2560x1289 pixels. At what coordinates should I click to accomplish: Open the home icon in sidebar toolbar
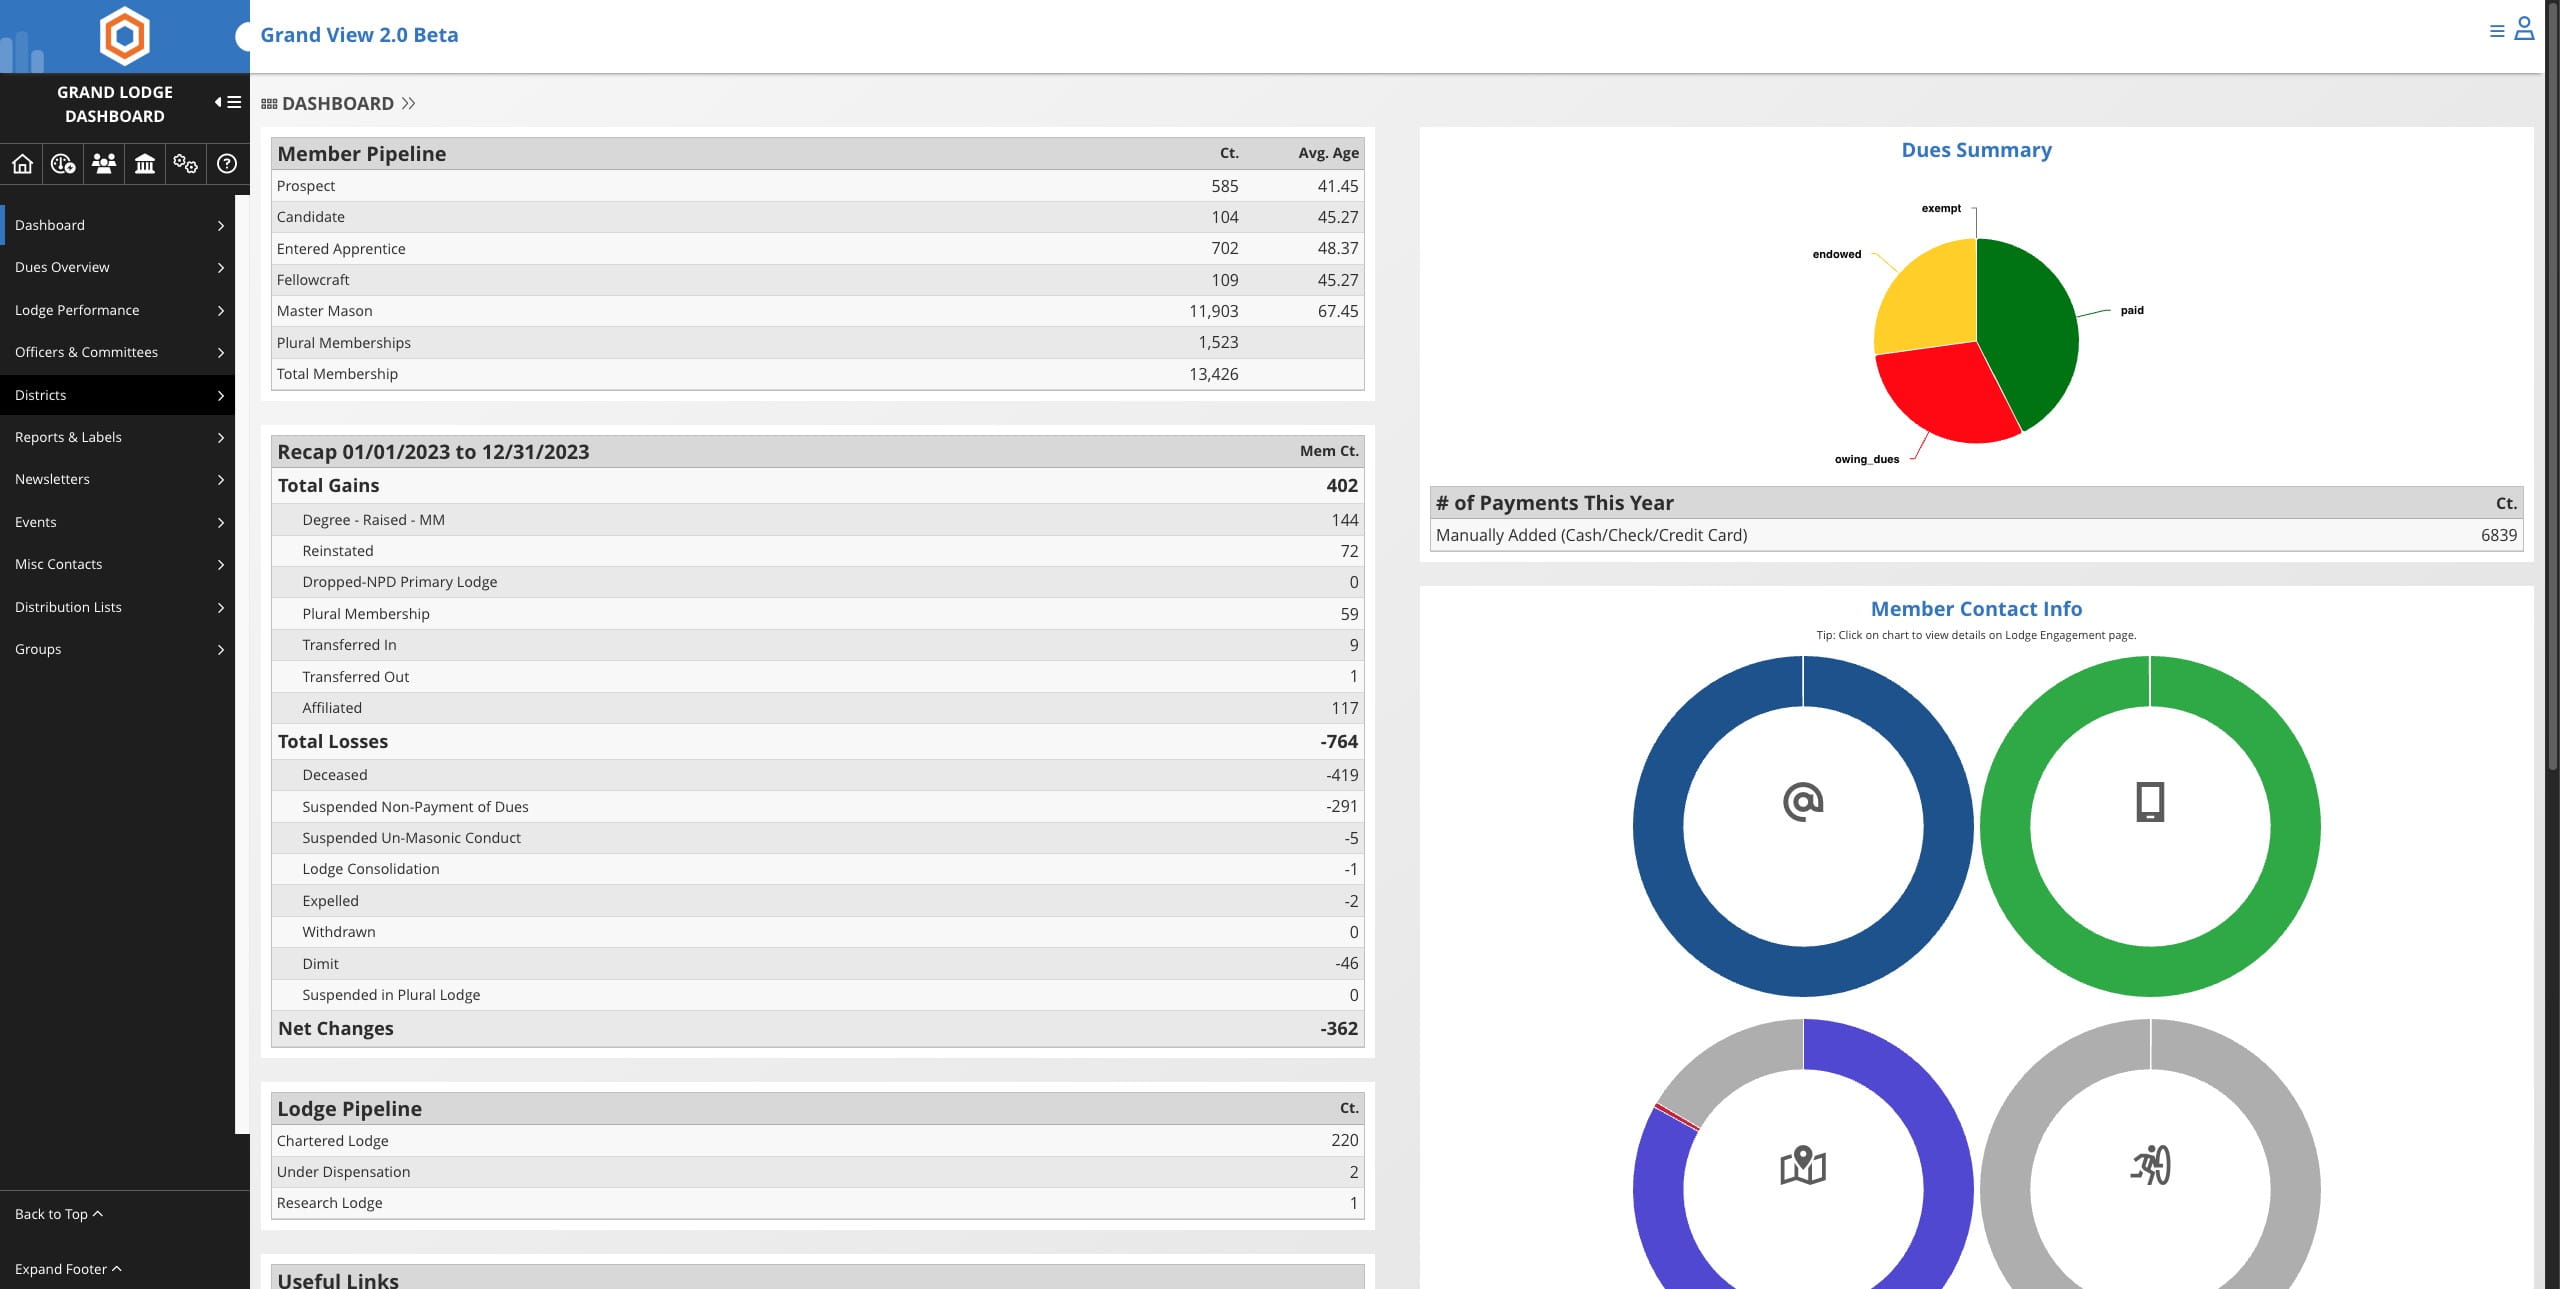[x=22, y=164]
